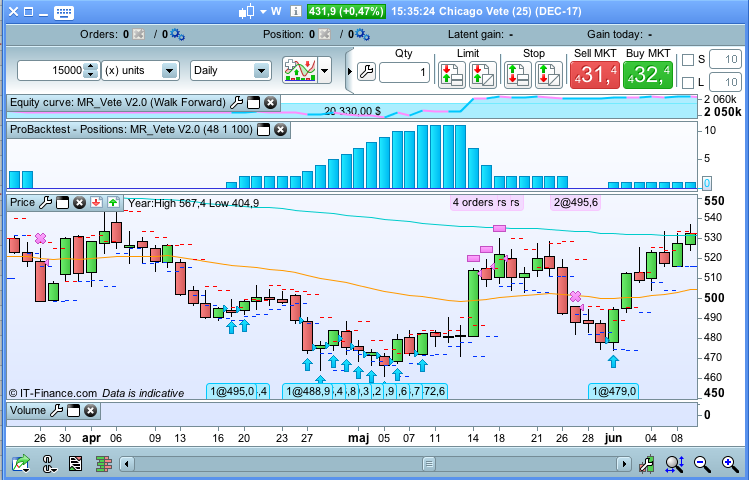Click the green Buy MKT button
This screenshot has width=749, height=480.
[648, 75]
